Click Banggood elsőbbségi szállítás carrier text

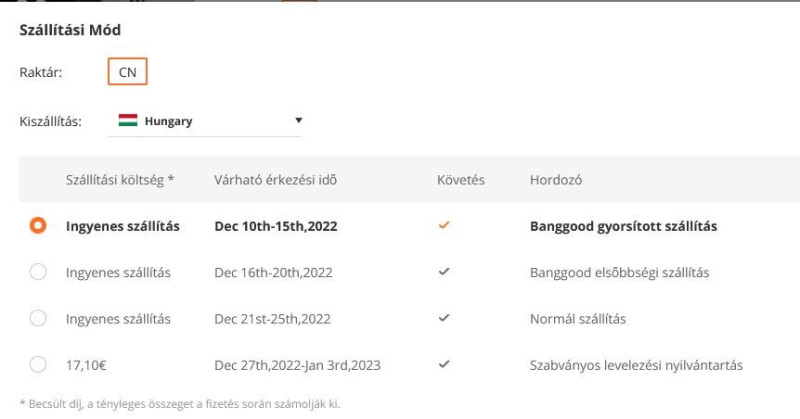[x=619, y=273]
